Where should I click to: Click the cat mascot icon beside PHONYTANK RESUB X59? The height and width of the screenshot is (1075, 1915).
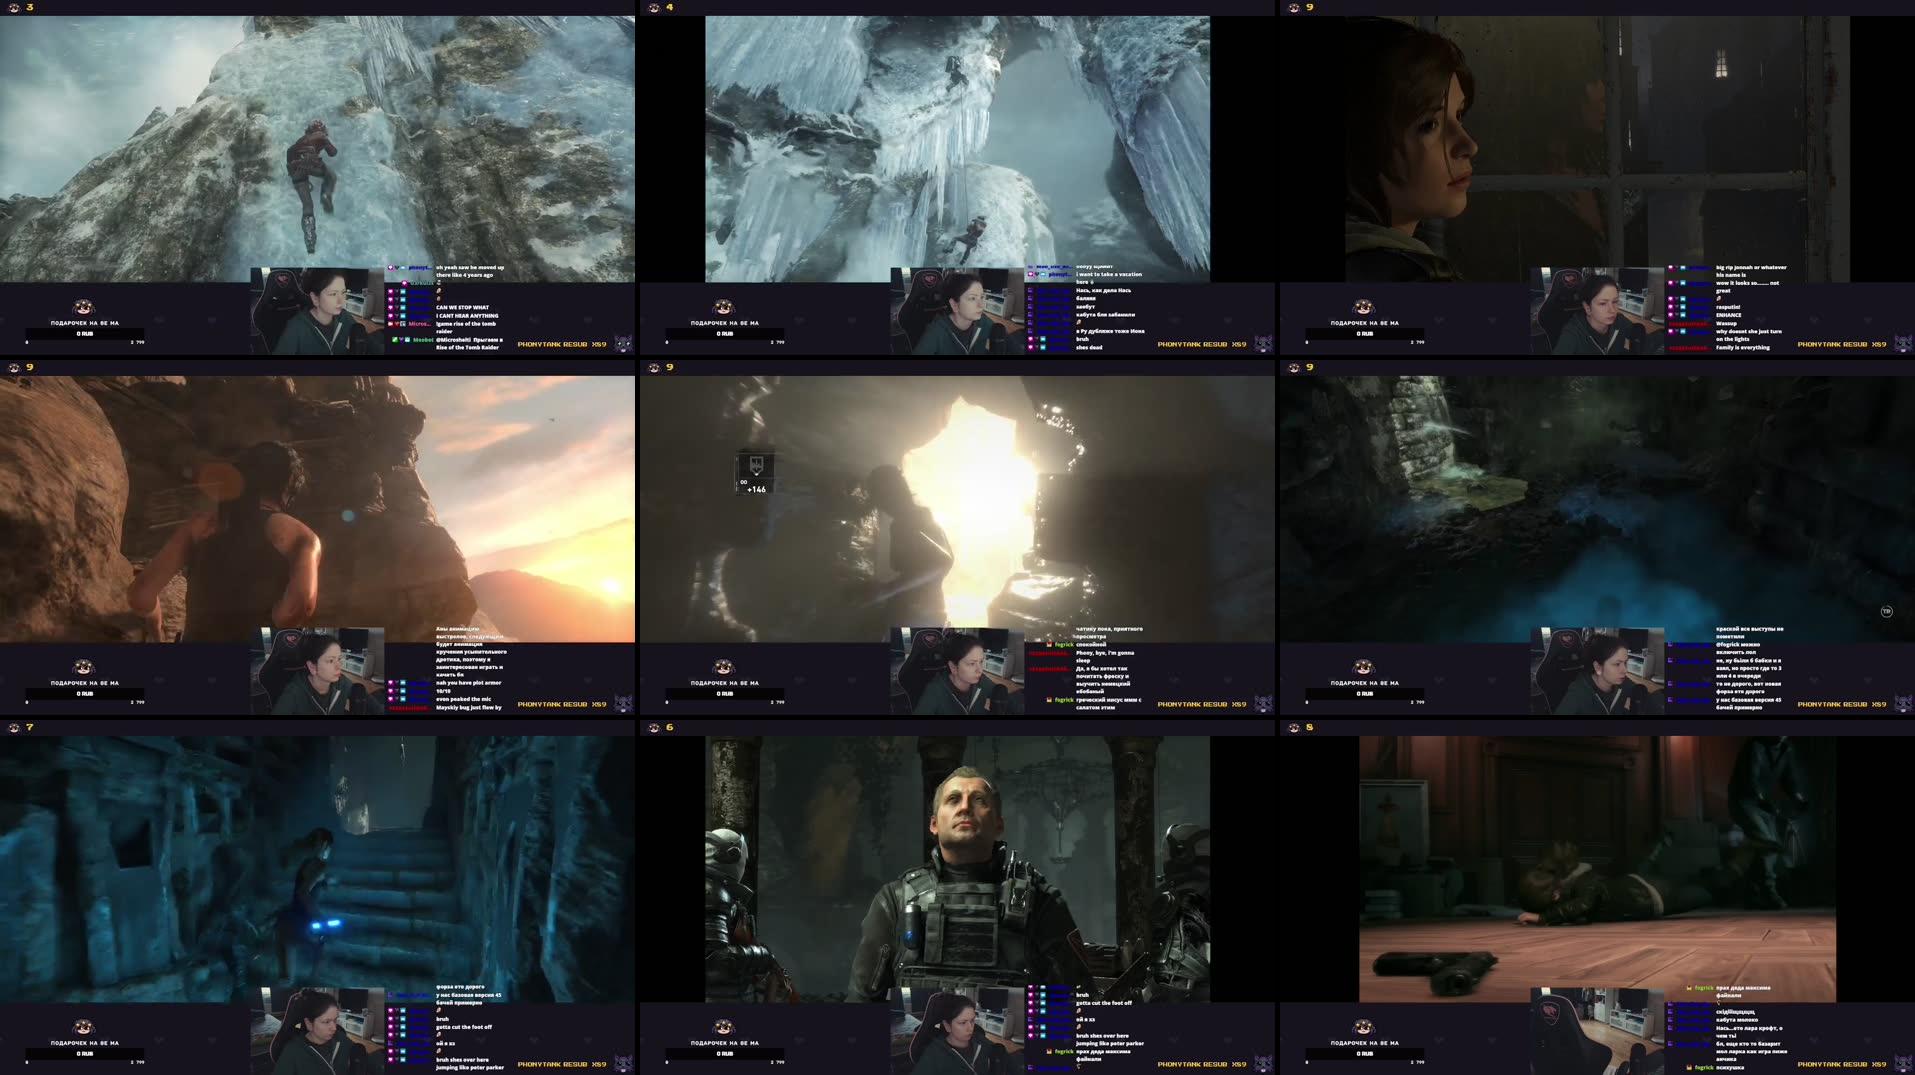[x=623, y=344]
